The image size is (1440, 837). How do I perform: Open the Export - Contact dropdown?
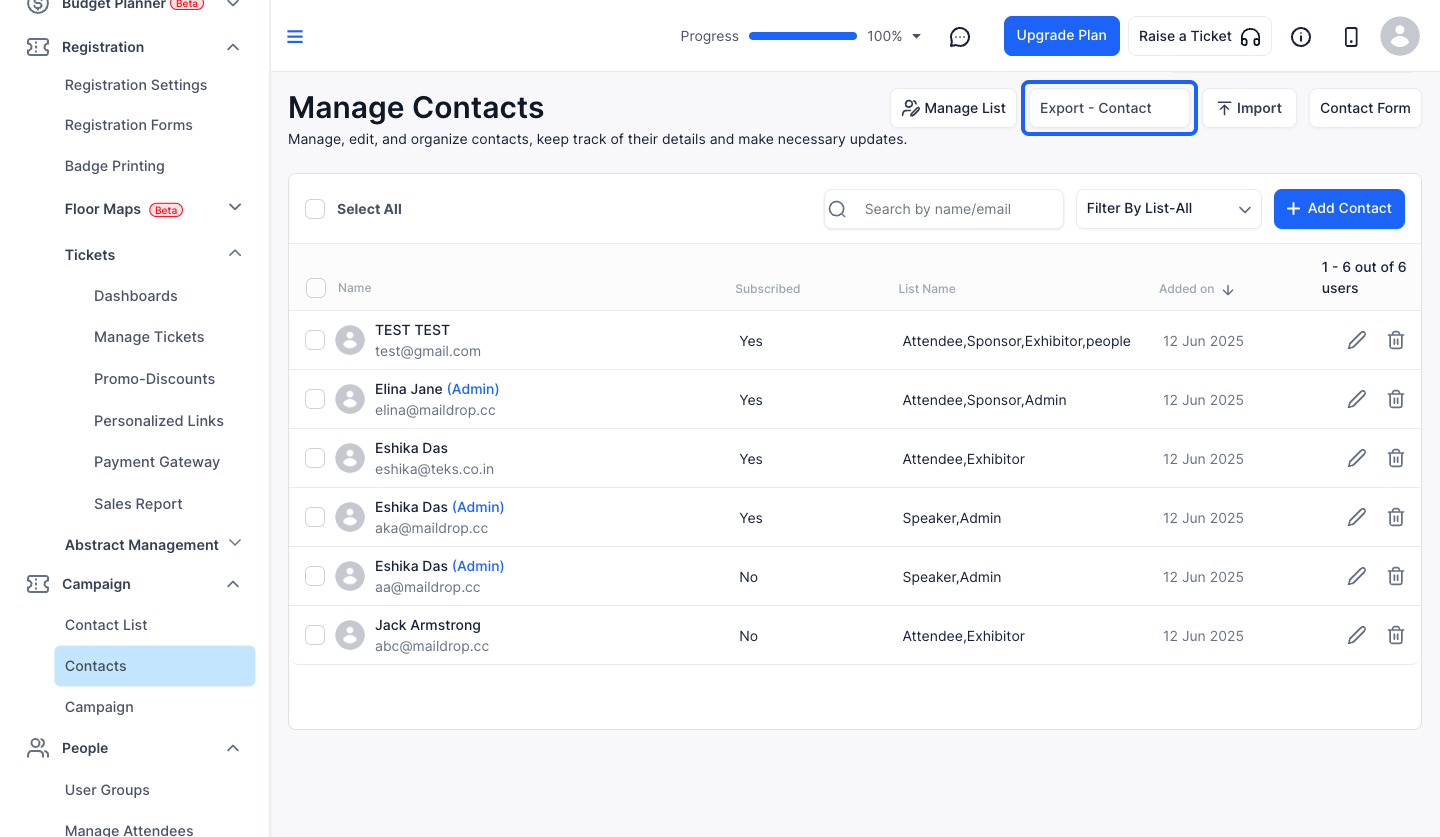point(1109,108)
